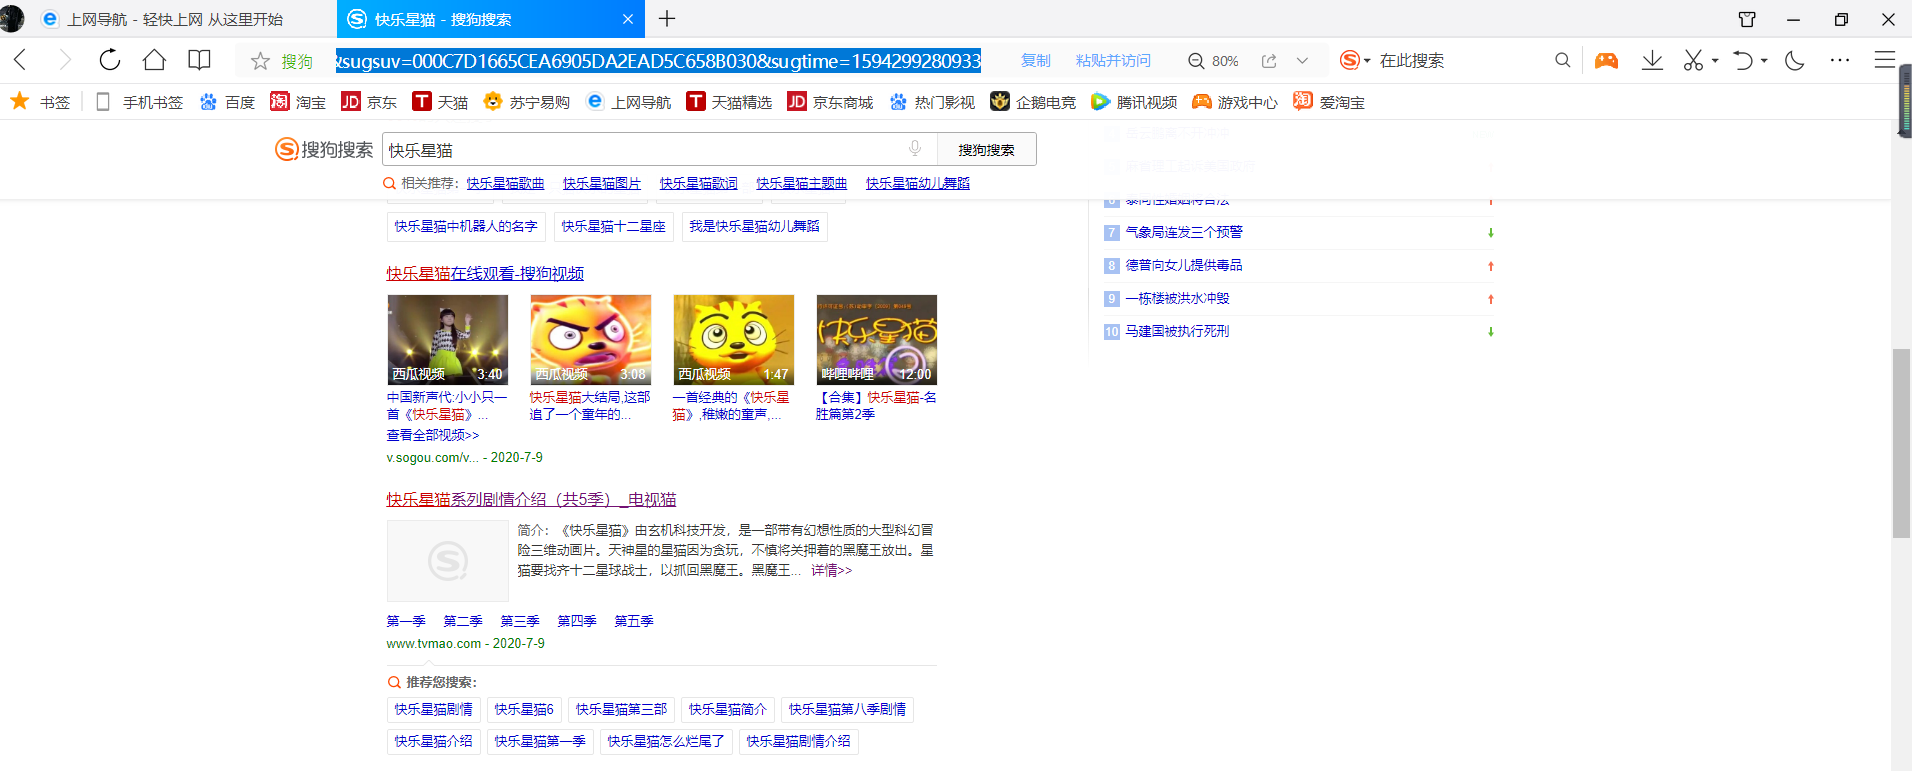Click the voice search microphone icon
The width and height of the screenshot is (1912, 771).
915,149
